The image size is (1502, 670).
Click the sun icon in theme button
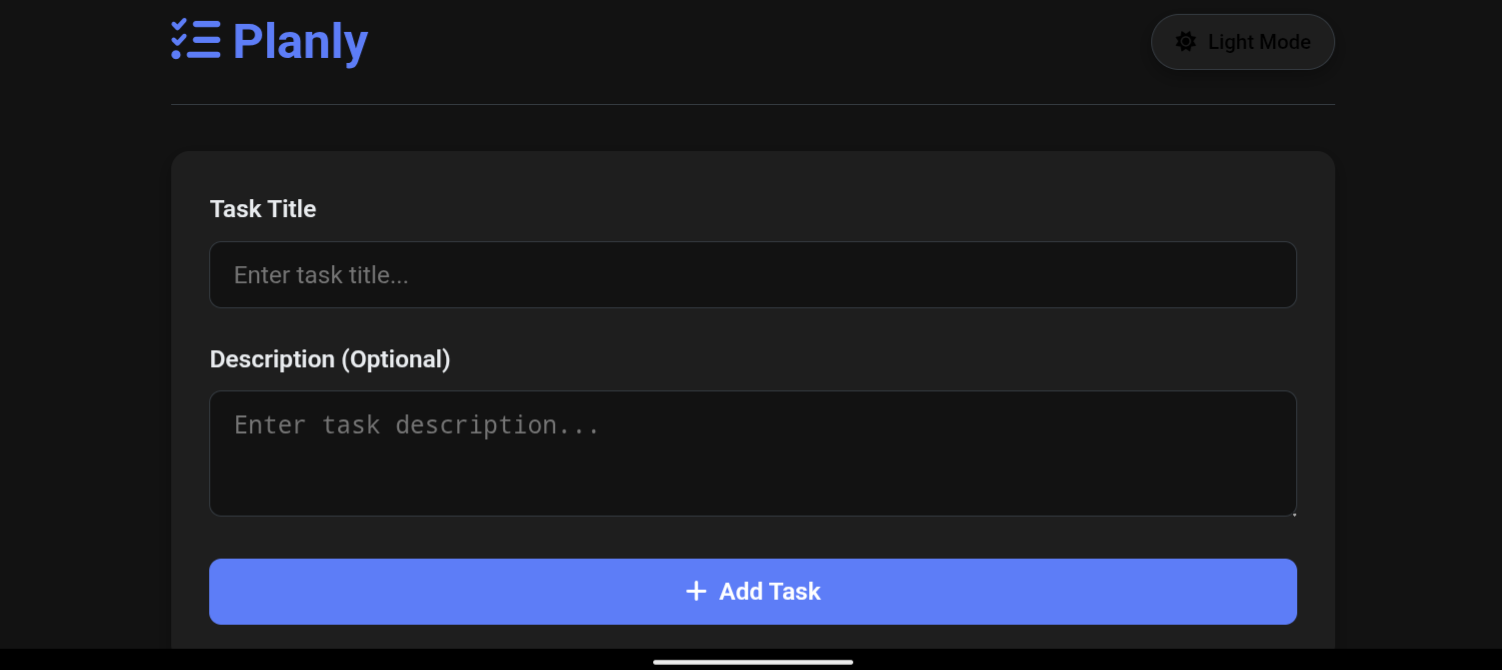point(1186,42)
